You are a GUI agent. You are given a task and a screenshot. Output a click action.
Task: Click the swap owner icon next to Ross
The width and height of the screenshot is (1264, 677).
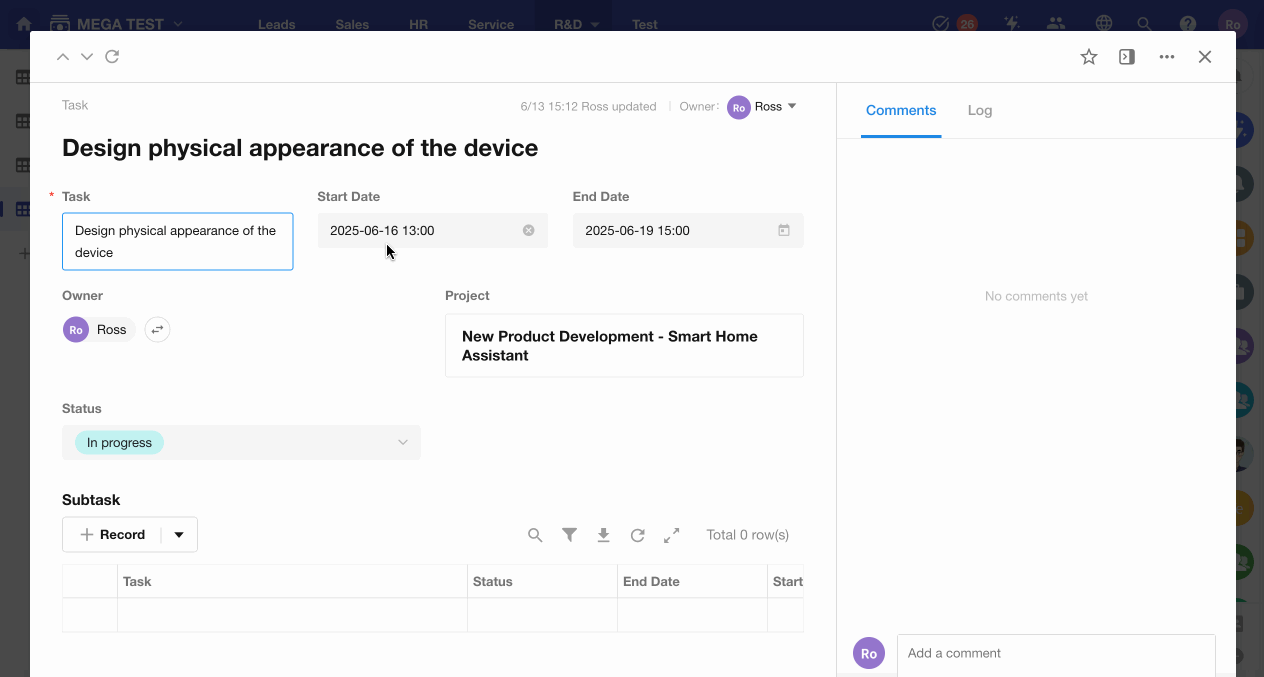(157, 330)
